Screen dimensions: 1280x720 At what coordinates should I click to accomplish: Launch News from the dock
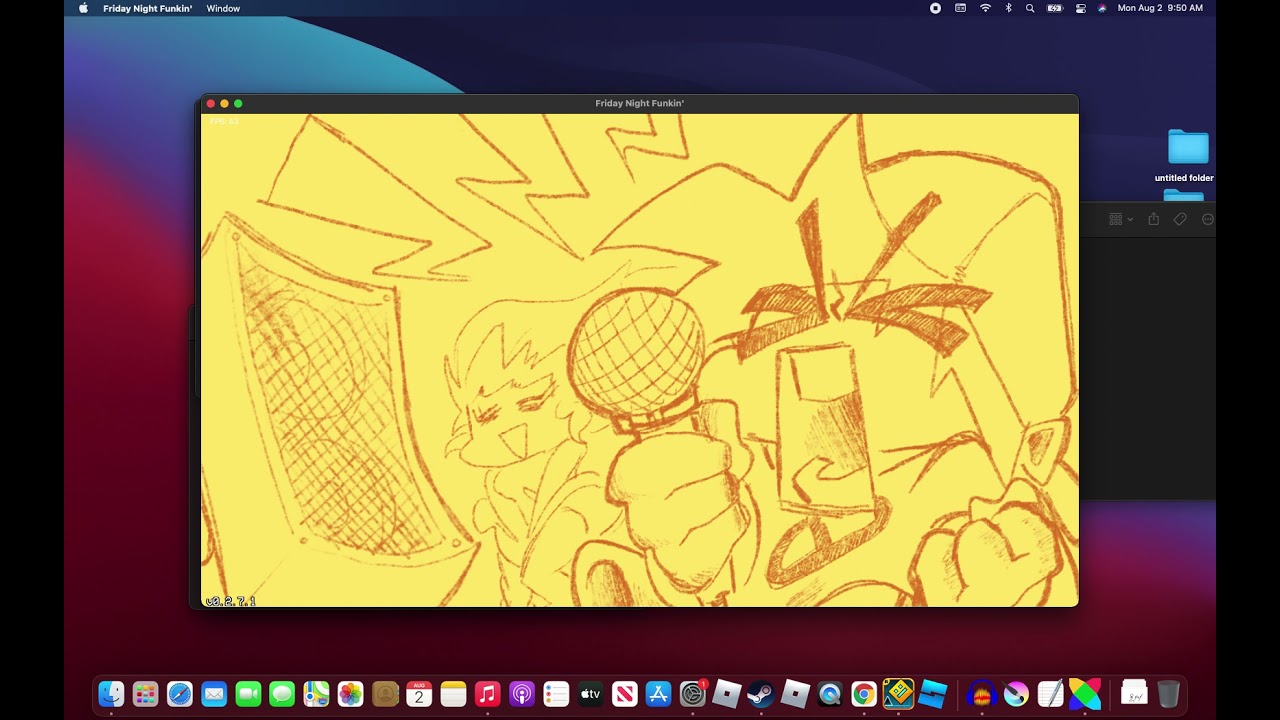click(x=624, y=693)
